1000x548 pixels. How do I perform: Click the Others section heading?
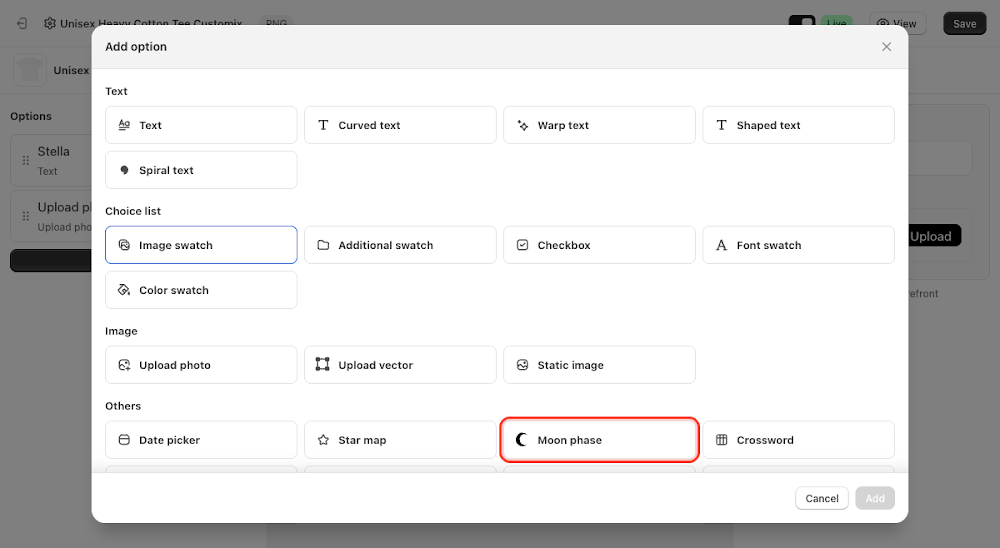123,406
